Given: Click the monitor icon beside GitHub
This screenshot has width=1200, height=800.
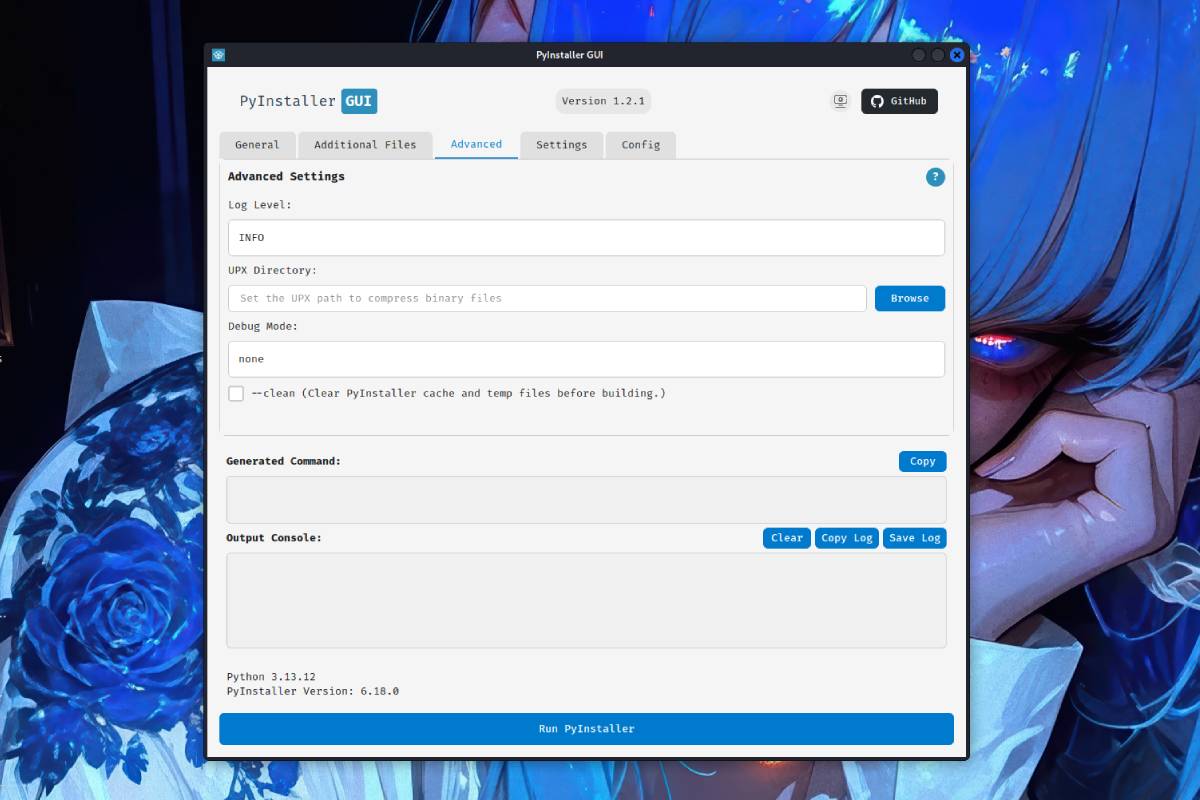Looking at the screenshot, I should 840,101.
